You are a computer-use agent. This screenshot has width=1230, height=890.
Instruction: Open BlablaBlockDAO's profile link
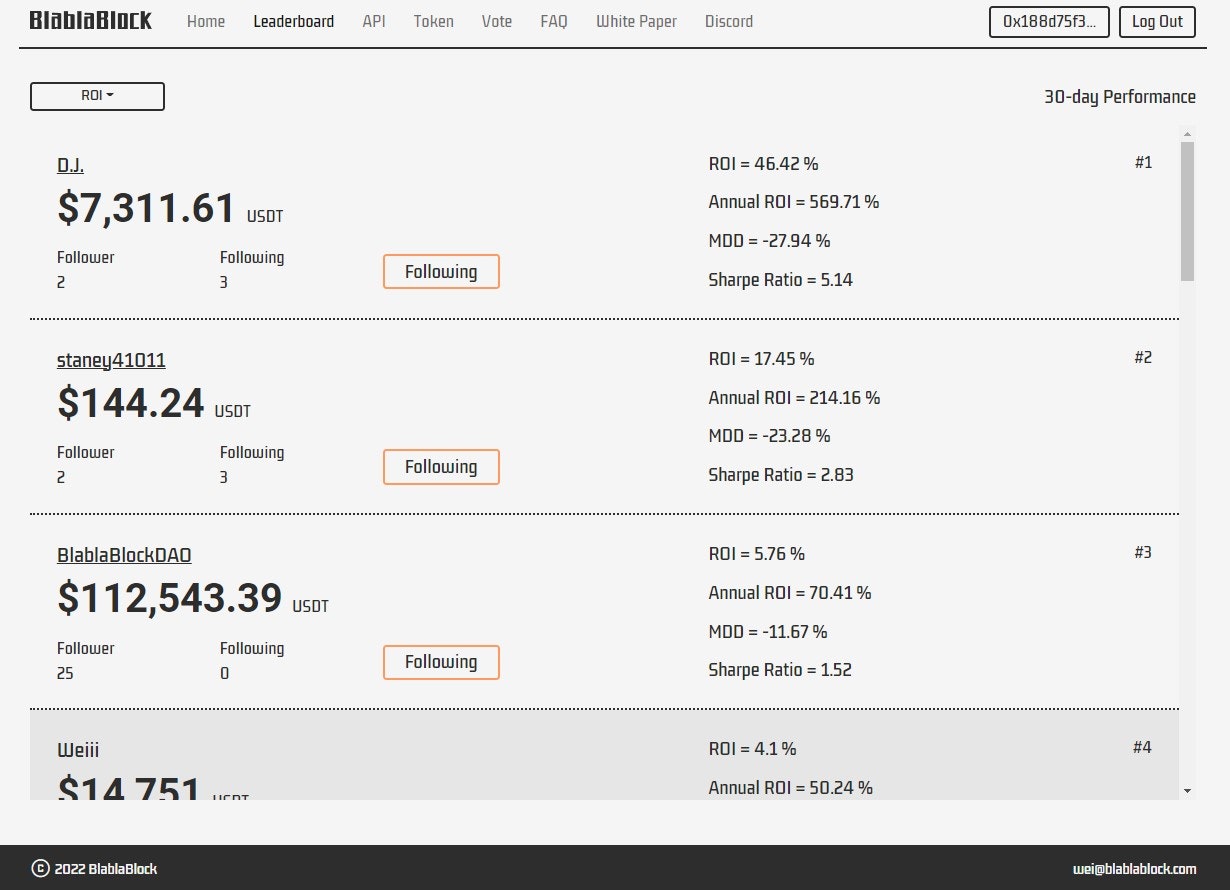tap(124, 556)
